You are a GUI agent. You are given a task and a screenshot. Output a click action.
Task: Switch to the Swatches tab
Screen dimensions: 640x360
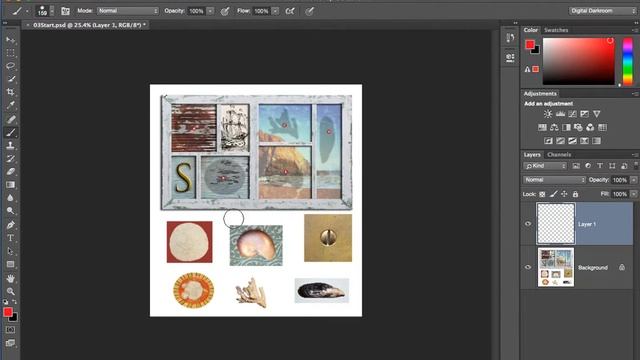point(556,30)
